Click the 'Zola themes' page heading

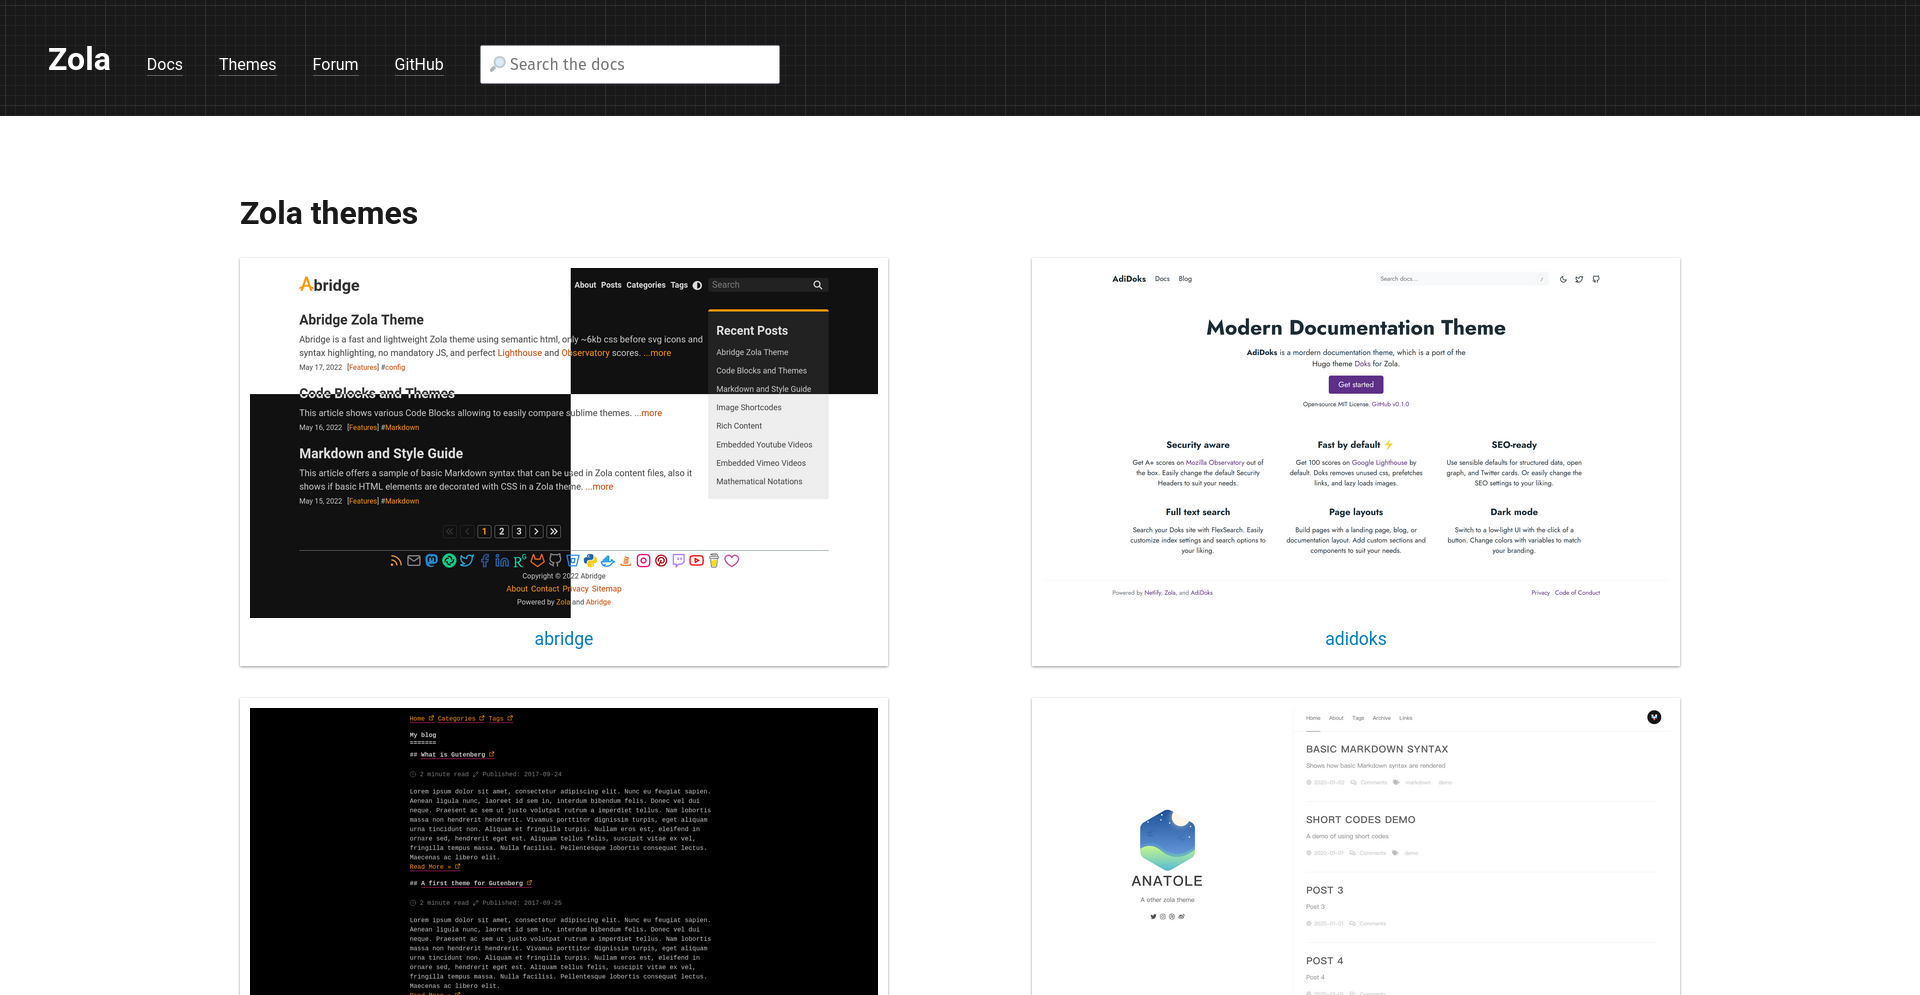(x=329, y=213)
